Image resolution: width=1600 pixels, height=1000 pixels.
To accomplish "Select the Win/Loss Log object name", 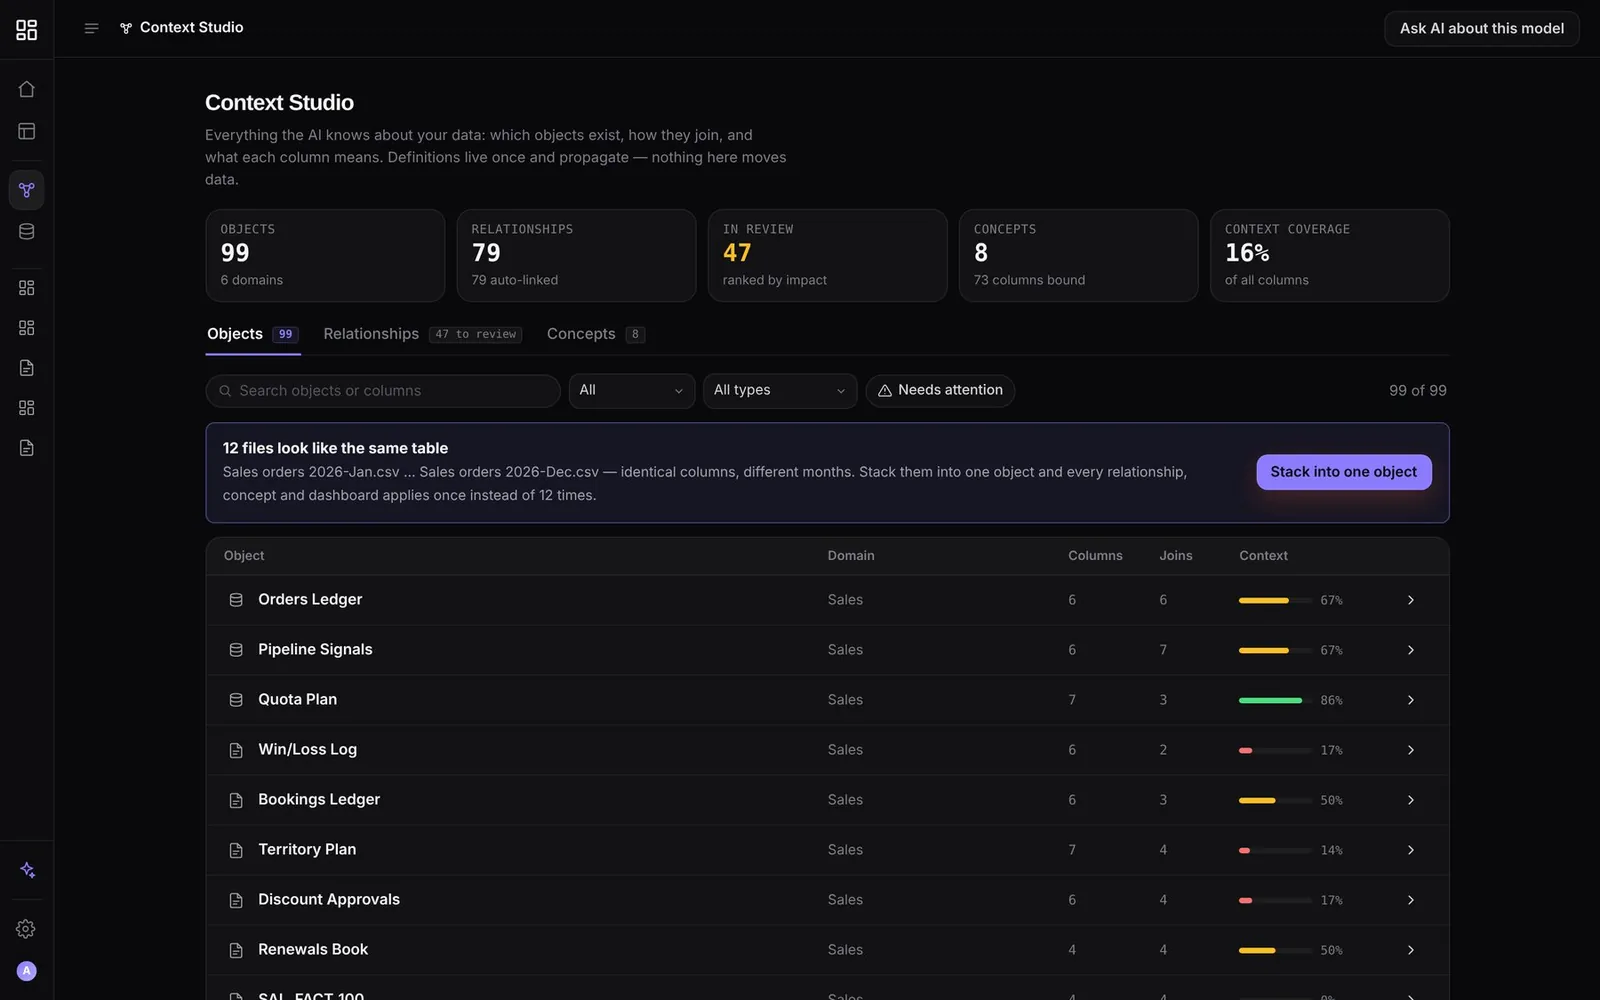I will (x=307, y=749).
